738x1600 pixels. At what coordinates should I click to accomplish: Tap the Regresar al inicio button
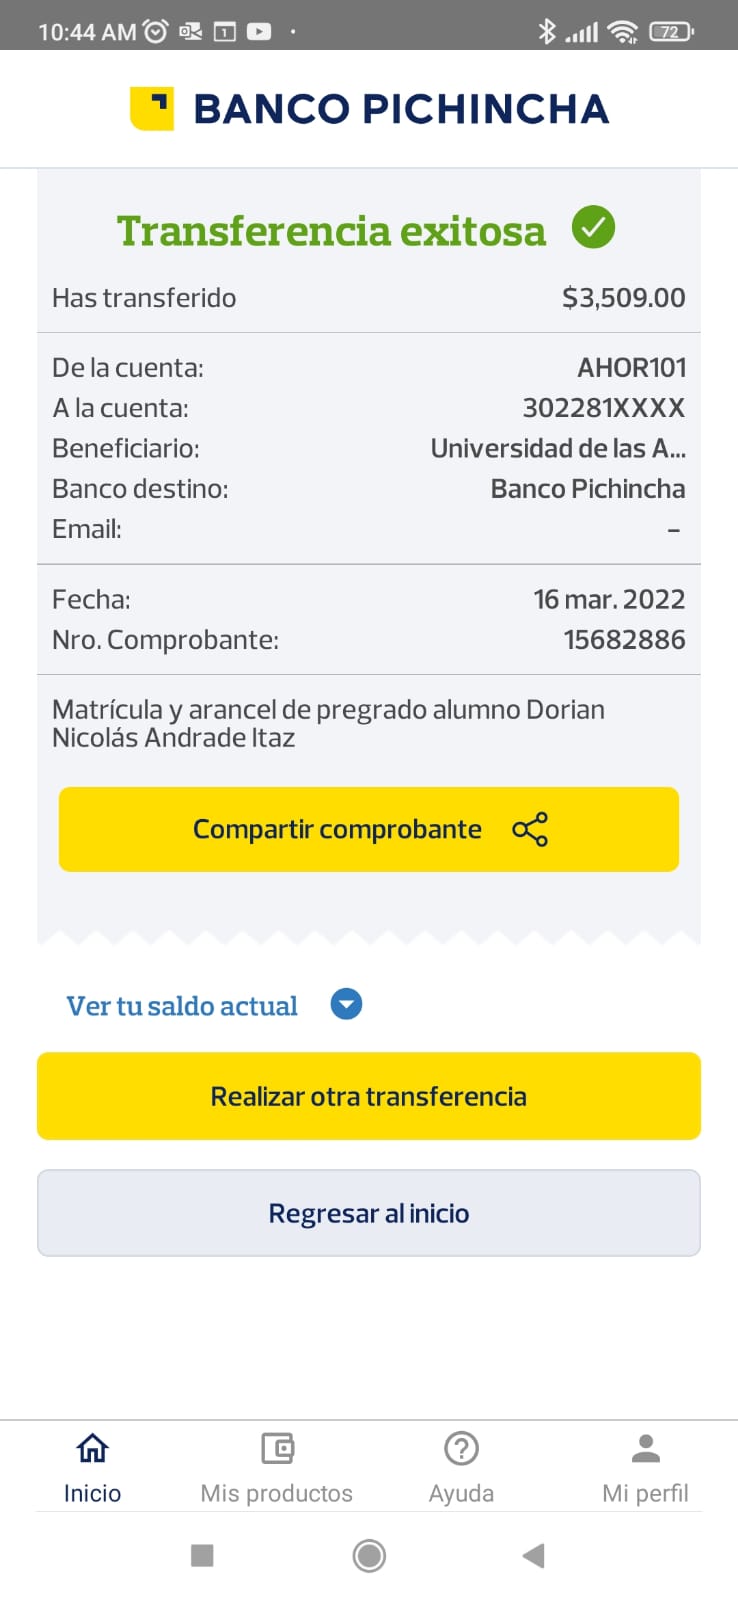[369, 1213]
